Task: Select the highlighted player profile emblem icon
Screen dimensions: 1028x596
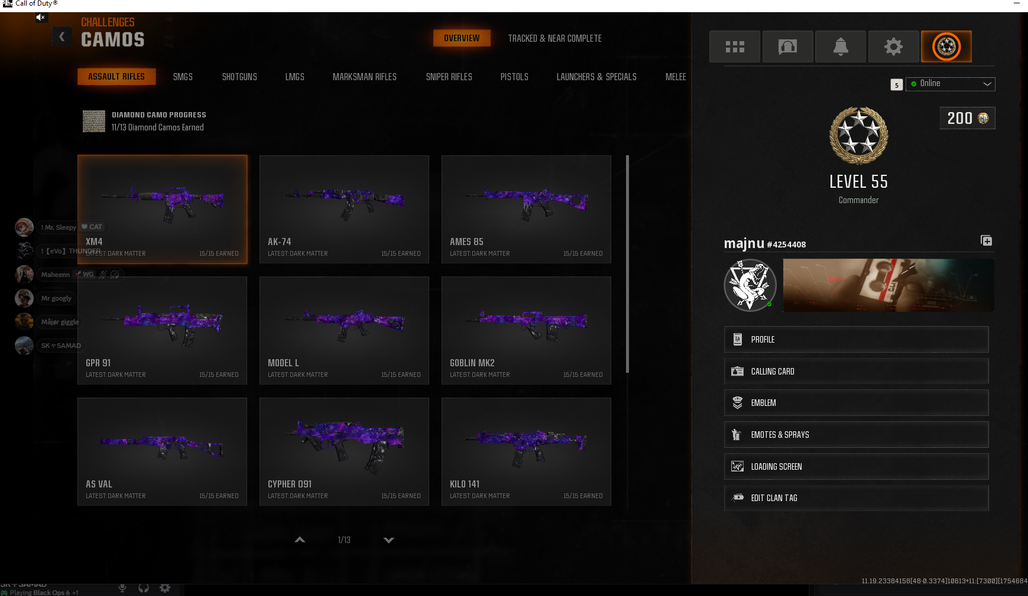Action: [x=946, y=47]
